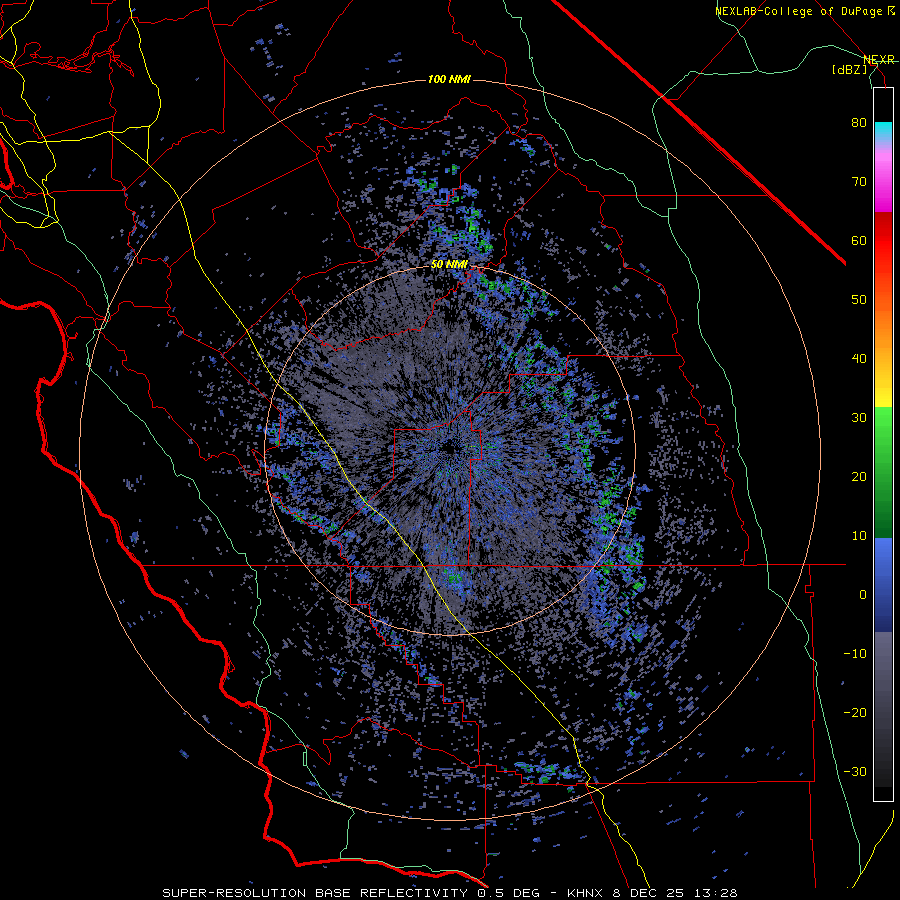This screenshot has height=900, width=900.
Task: Click the -30 value on the dBZ scale
Action: [855, 771]
